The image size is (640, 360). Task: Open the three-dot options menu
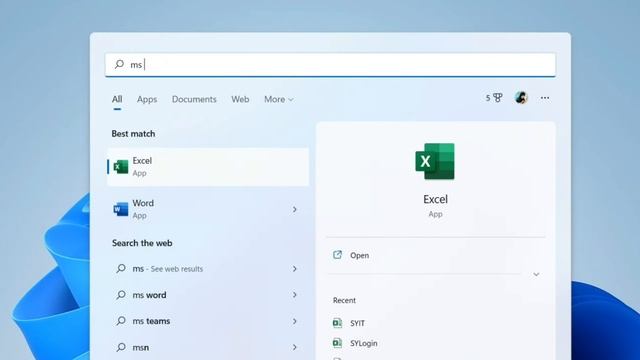(545, 98)
